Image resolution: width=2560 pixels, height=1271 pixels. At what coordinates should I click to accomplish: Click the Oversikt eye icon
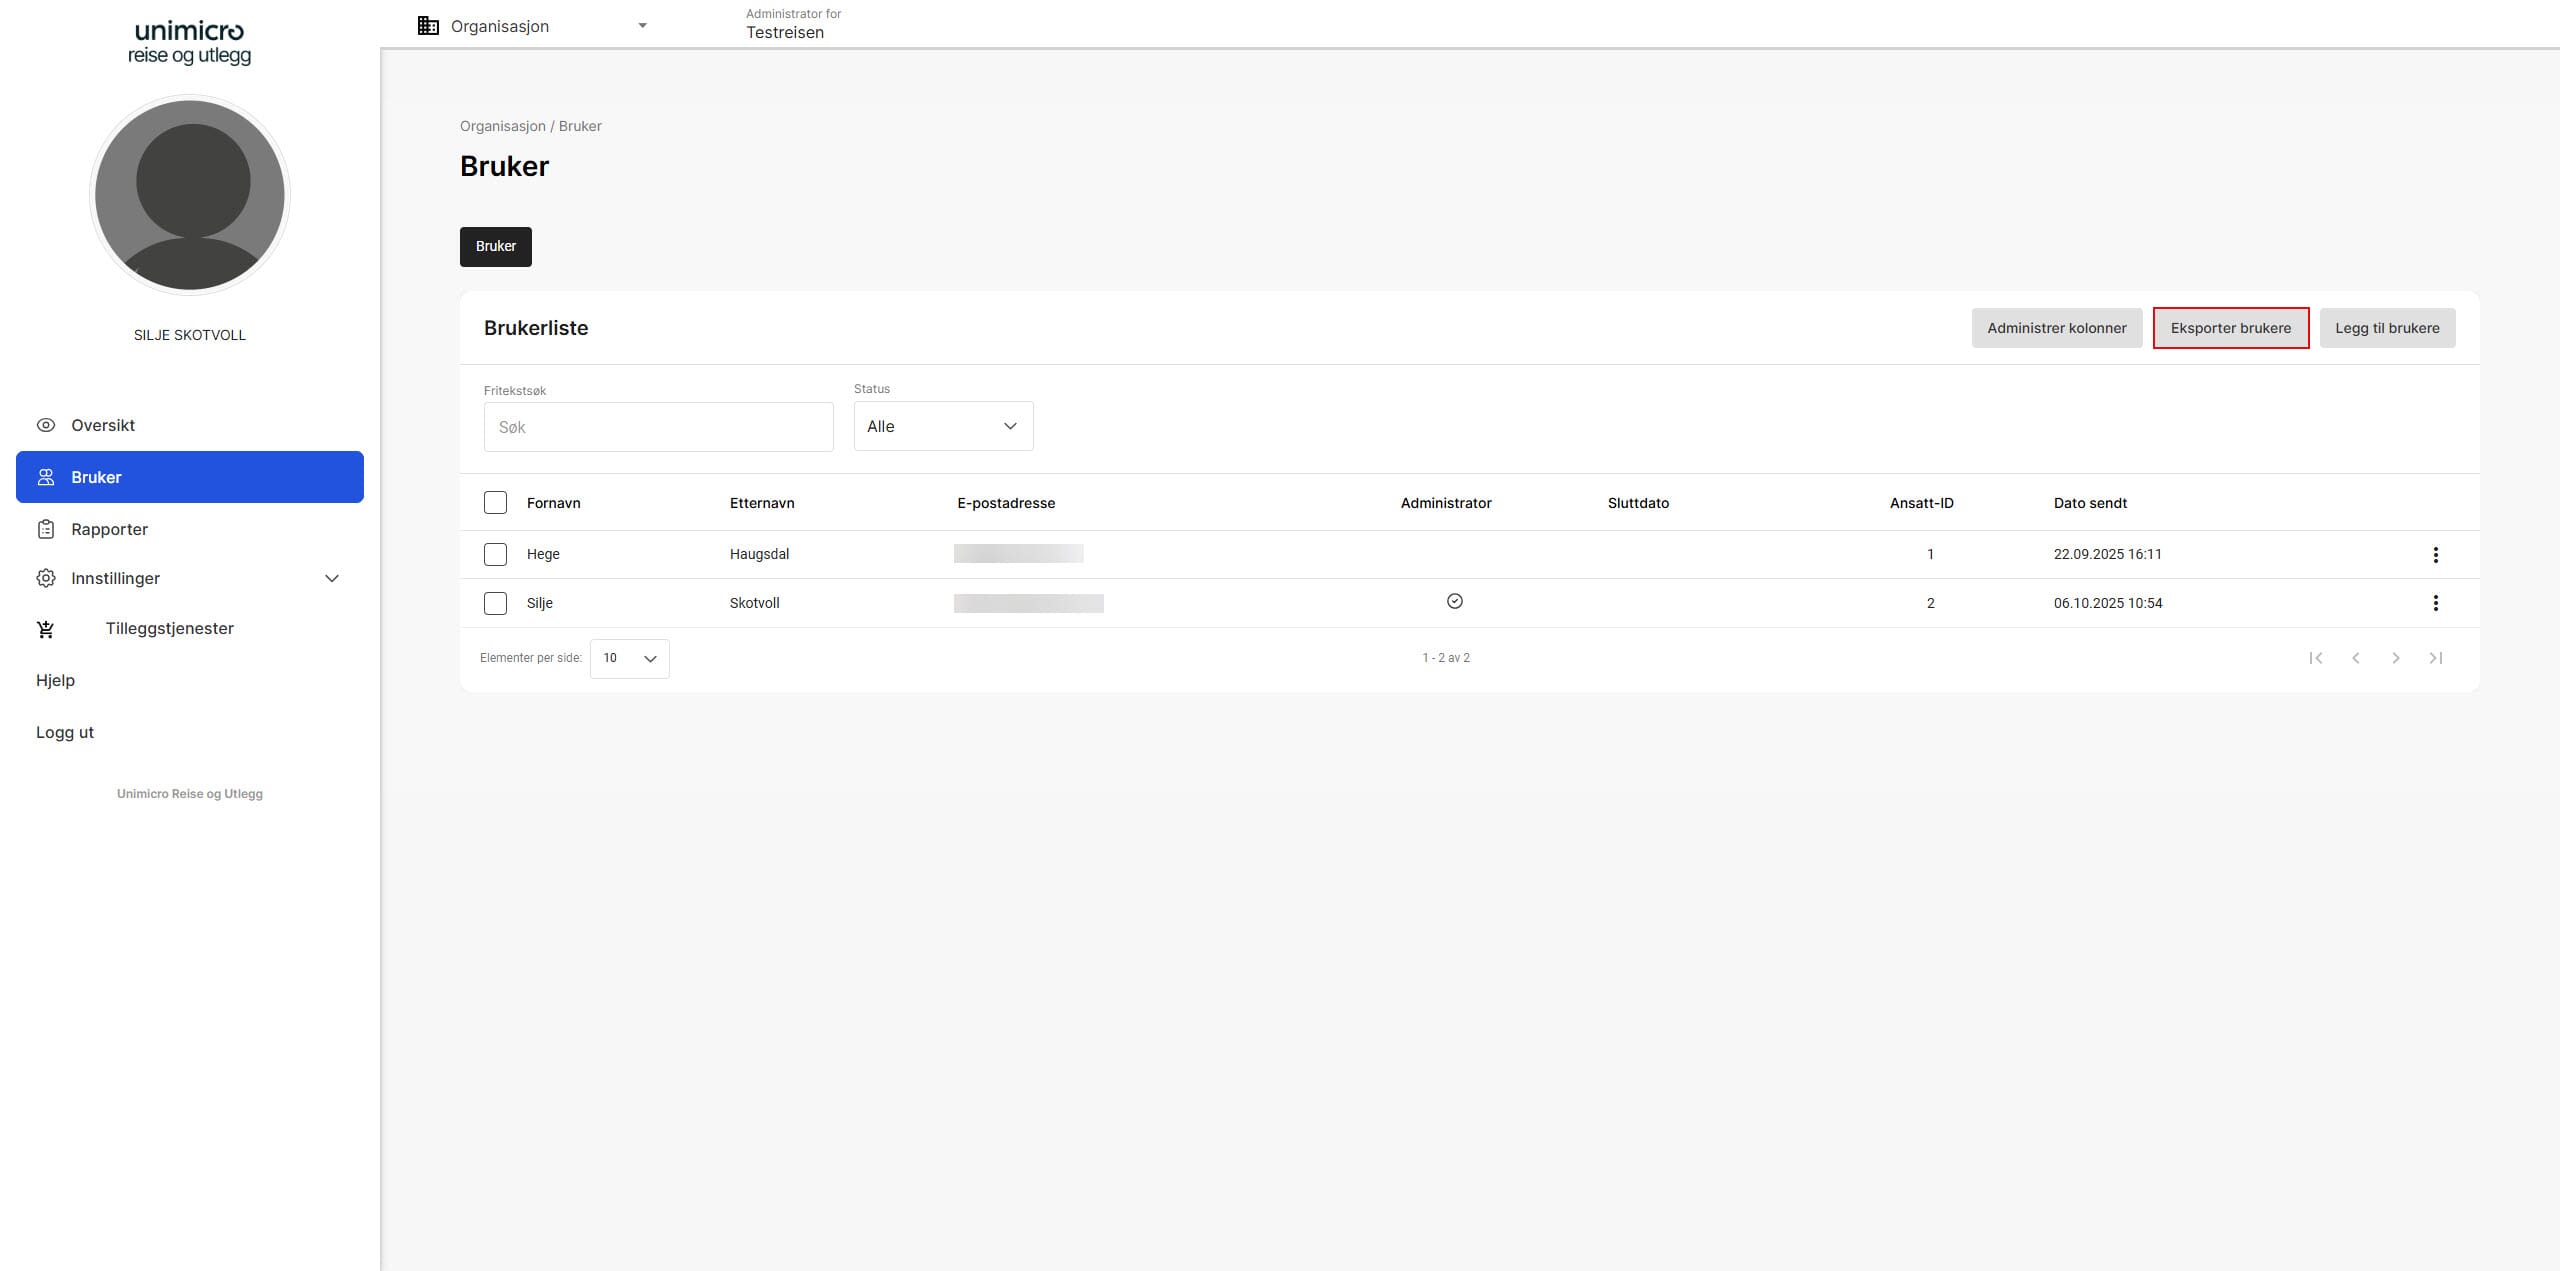[46, 425]
